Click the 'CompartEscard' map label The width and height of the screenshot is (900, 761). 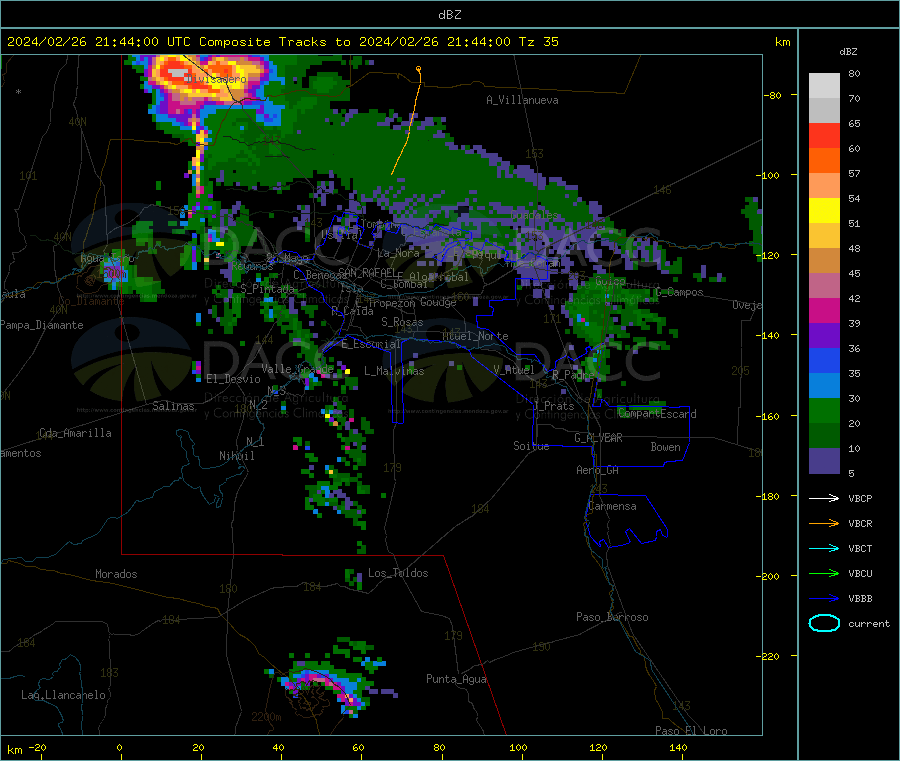657,414
